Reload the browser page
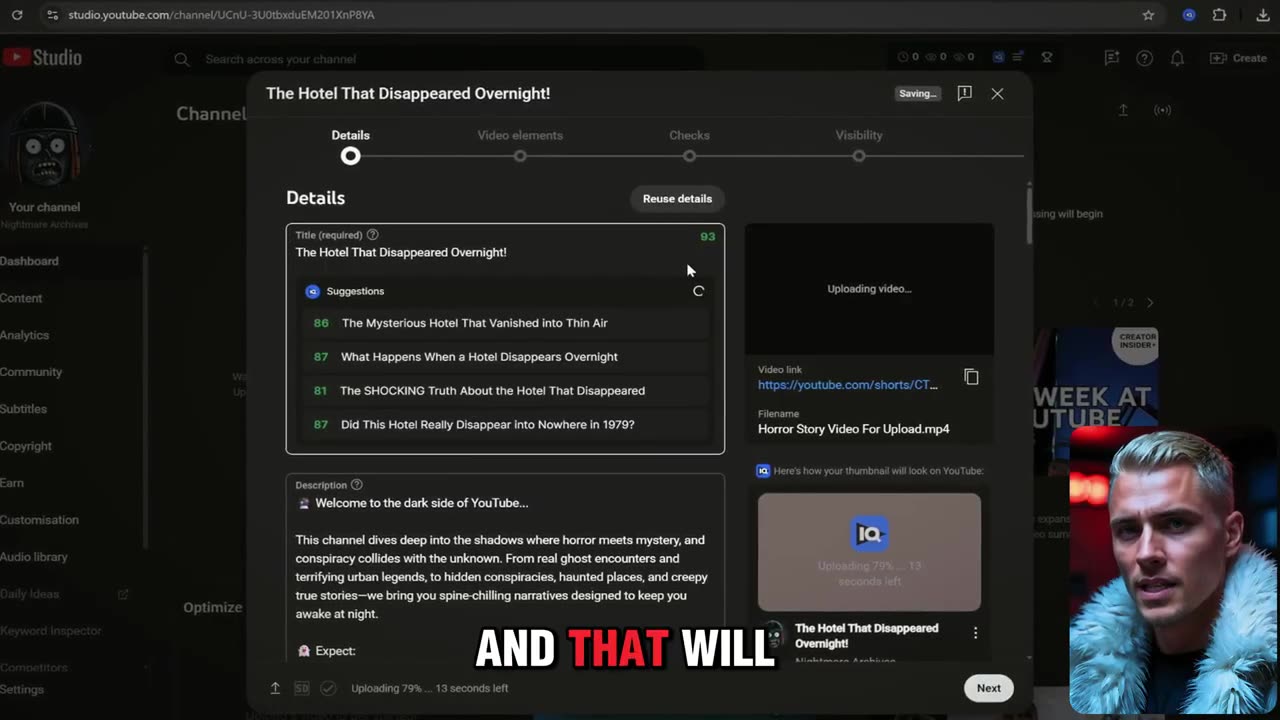Viewport: 1280px width, 720px height. pos(17,15)
